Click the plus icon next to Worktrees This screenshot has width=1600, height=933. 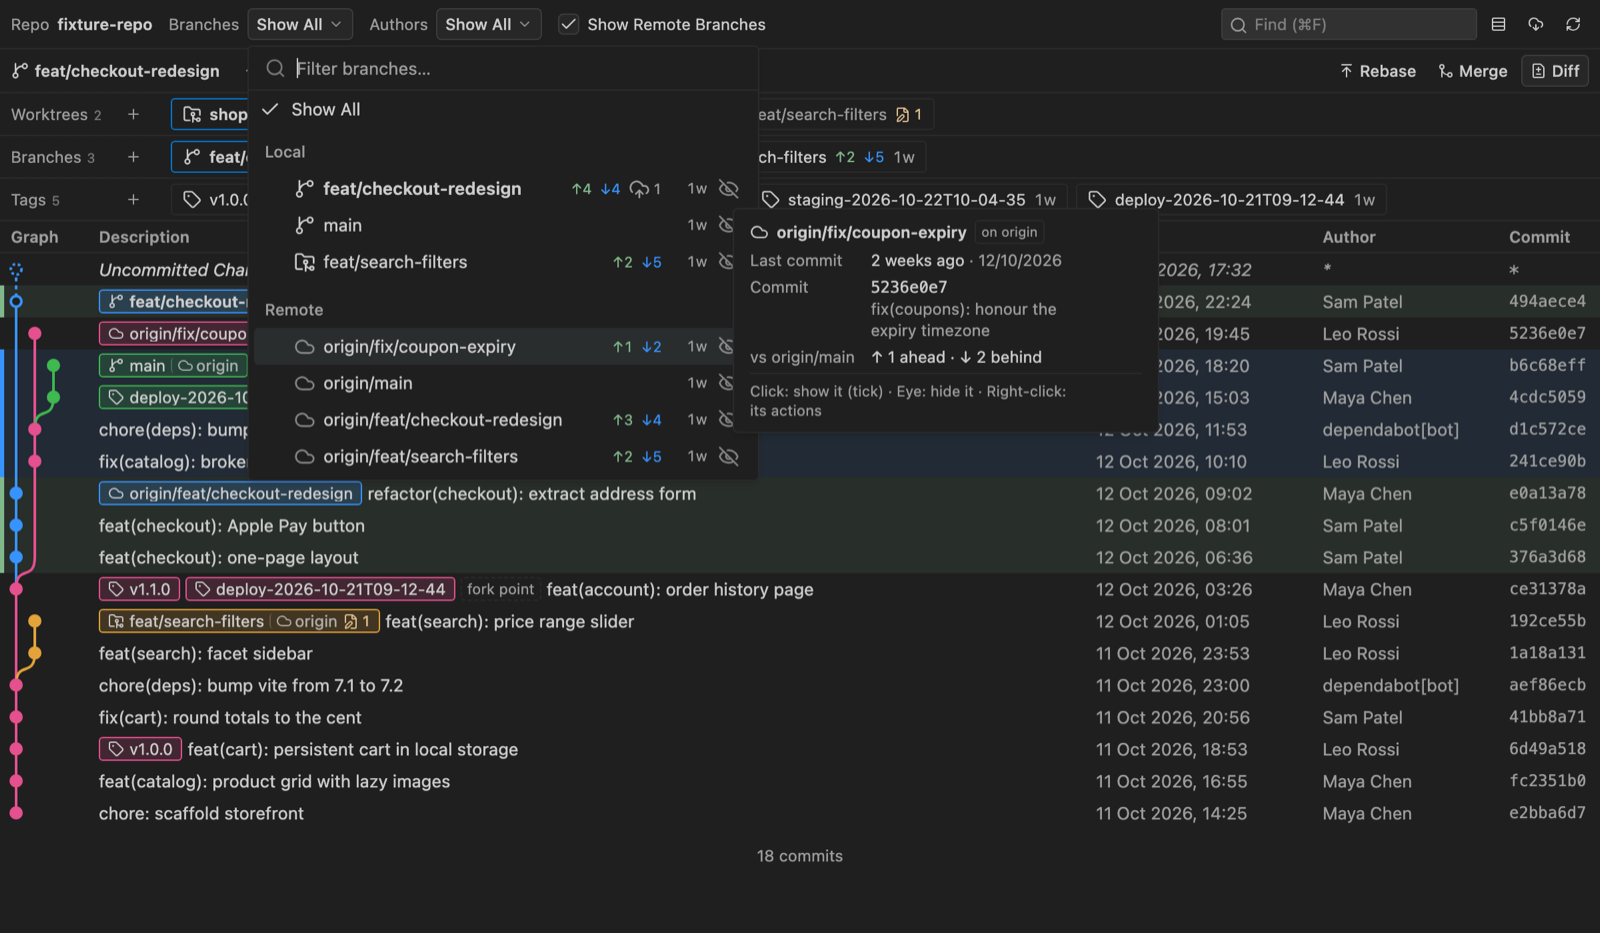tap(133, 114)
